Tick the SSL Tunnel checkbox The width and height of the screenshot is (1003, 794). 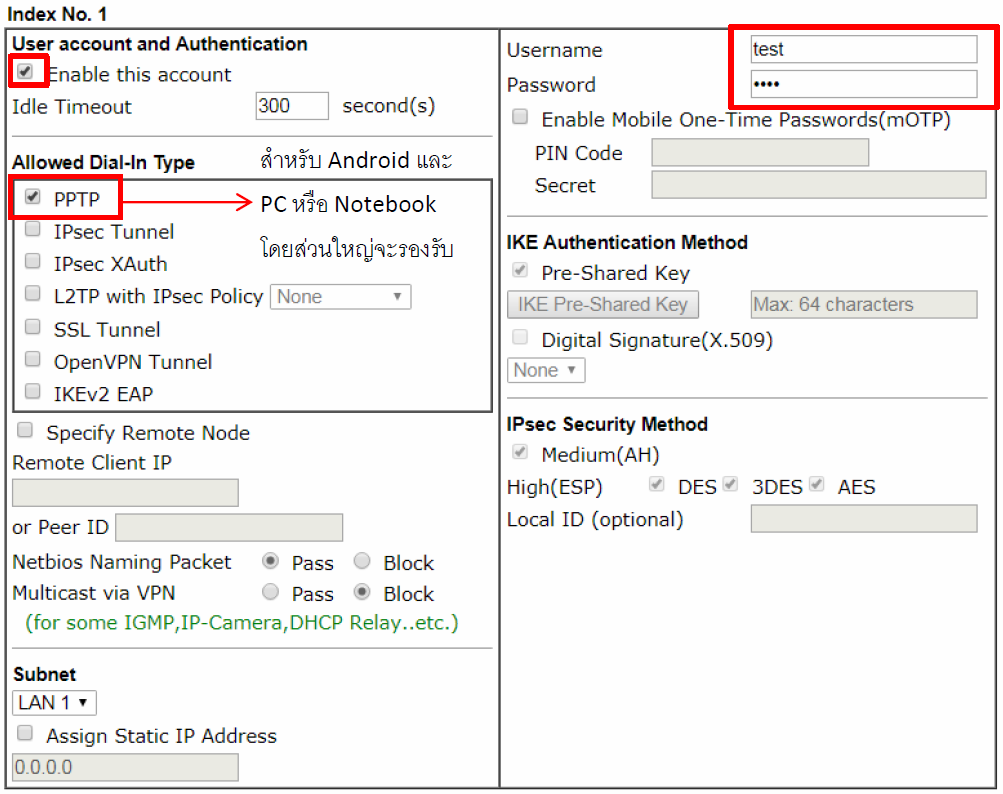click(x=33, y=328)
